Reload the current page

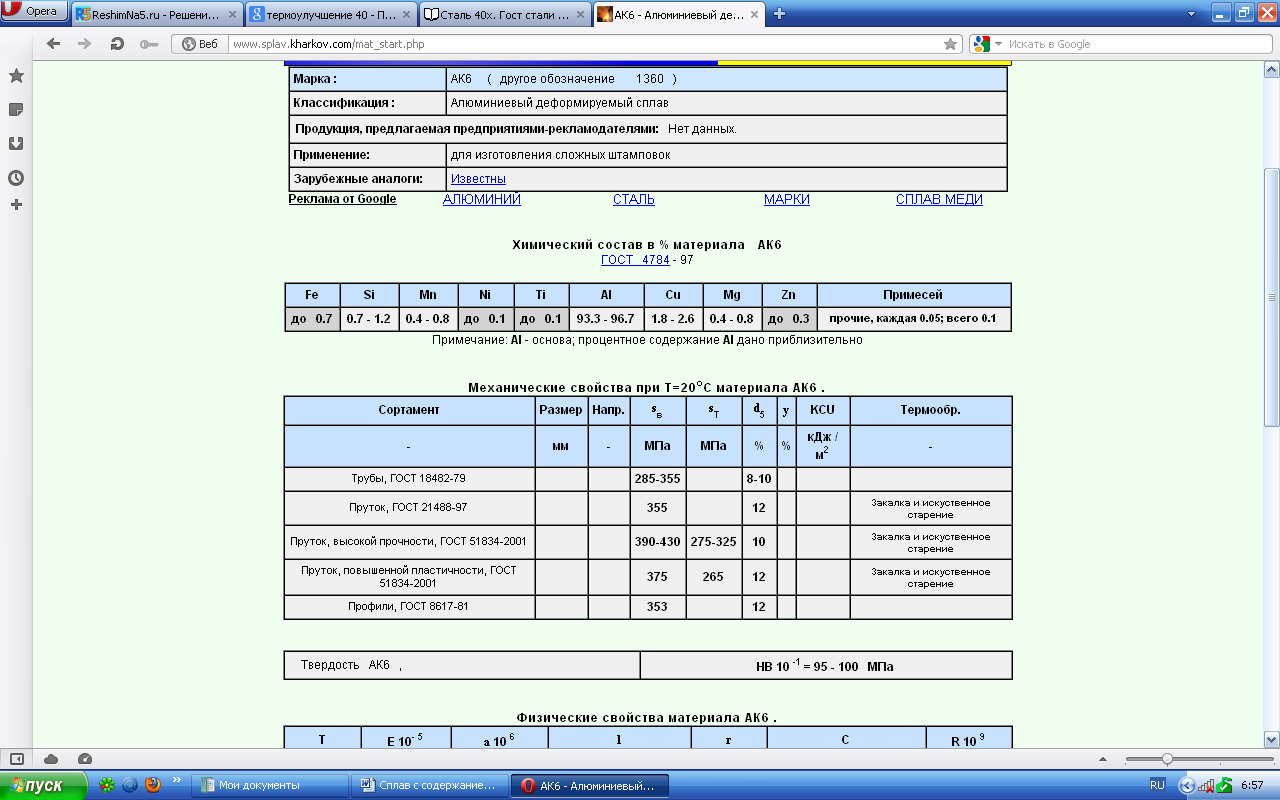tap(117, 44)
